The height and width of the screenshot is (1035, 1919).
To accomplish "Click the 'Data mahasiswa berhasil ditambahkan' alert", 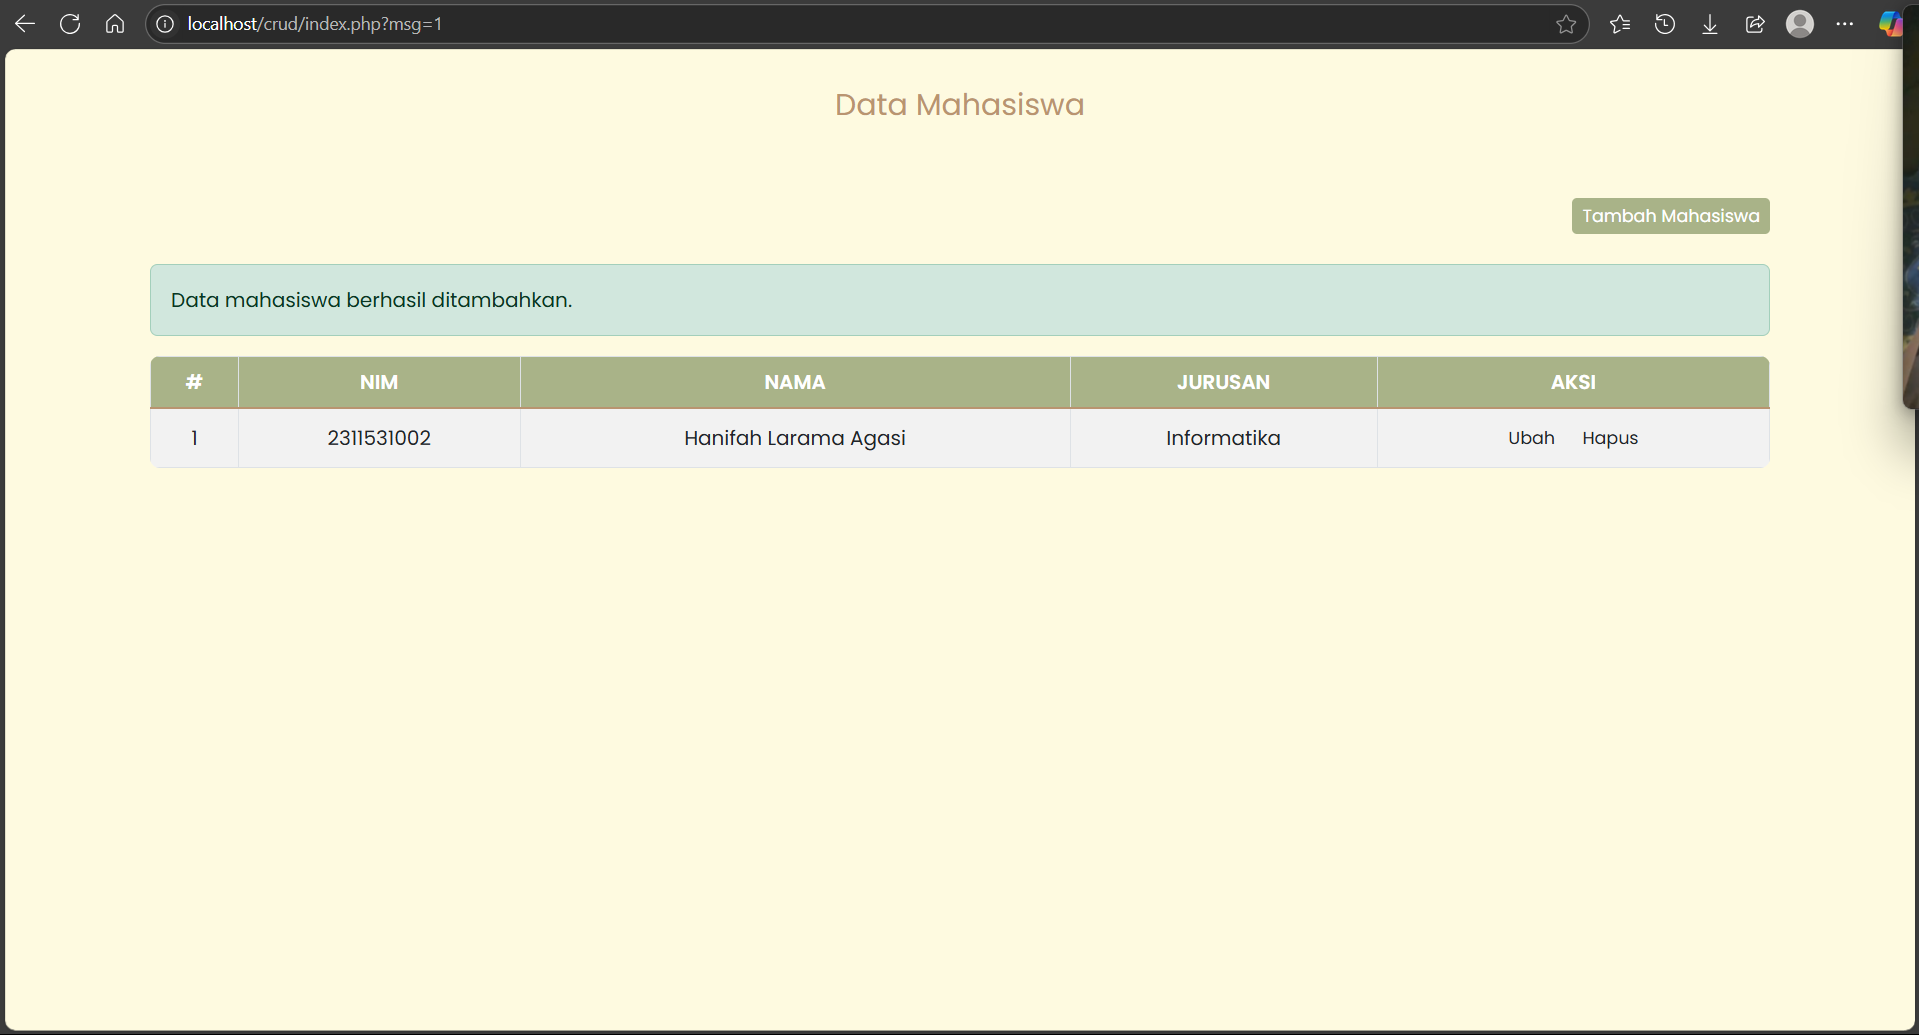I will (x=959, y=300).
